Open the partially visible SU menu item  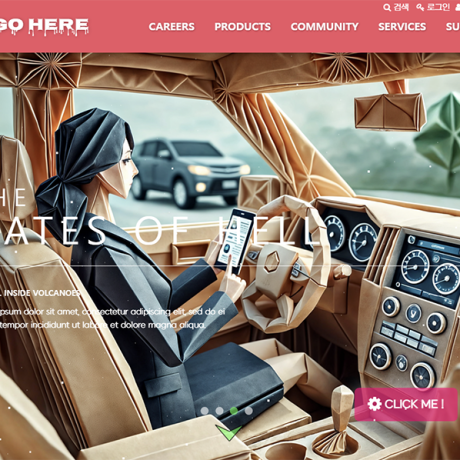(x=453, y=27)
